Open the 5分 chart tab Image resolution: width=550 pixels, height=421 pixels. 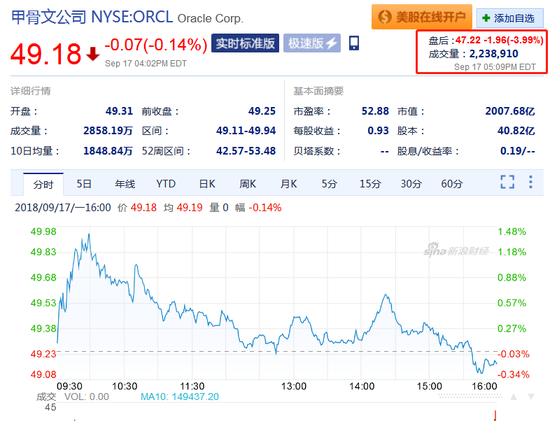tap(329, 184)
